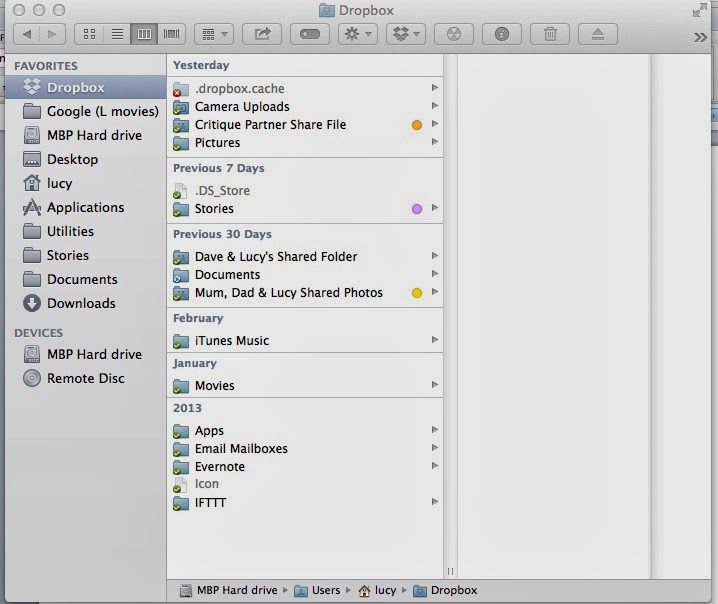
Task: Select the .DS_Store file
Action: 305,190
